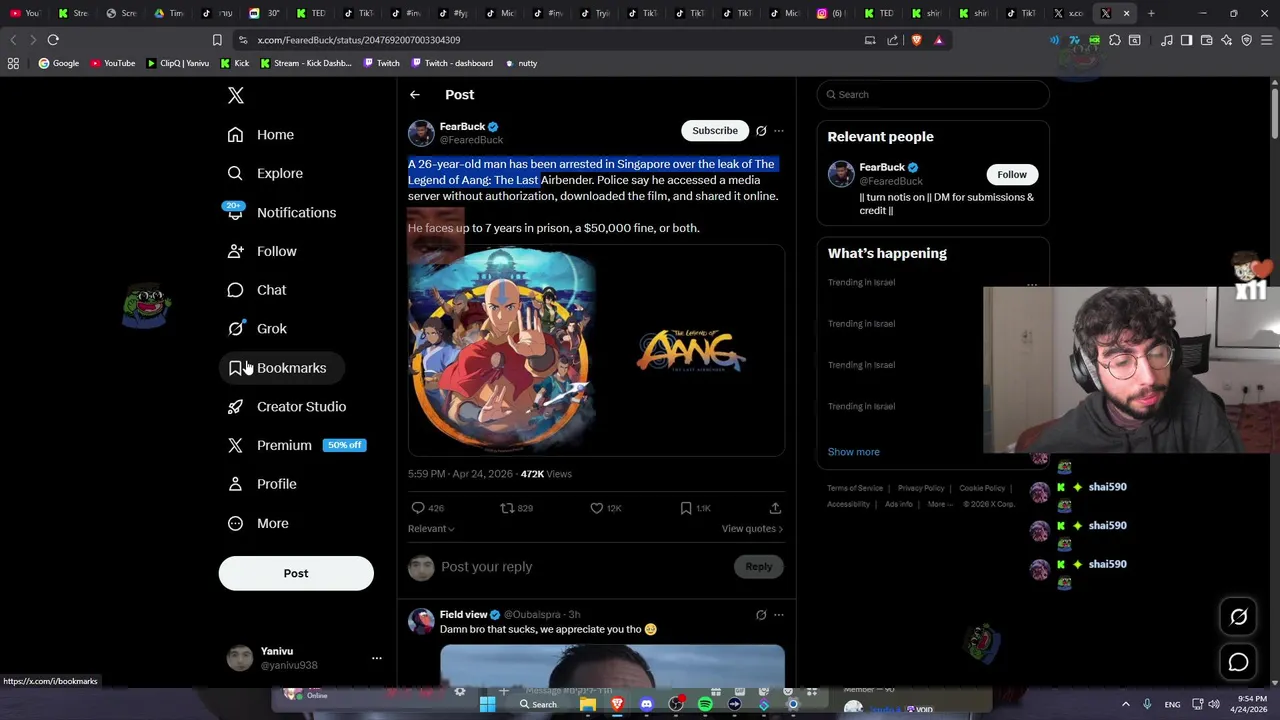
Task: Go to Profile in sidebar
Action: click(262, 484)
